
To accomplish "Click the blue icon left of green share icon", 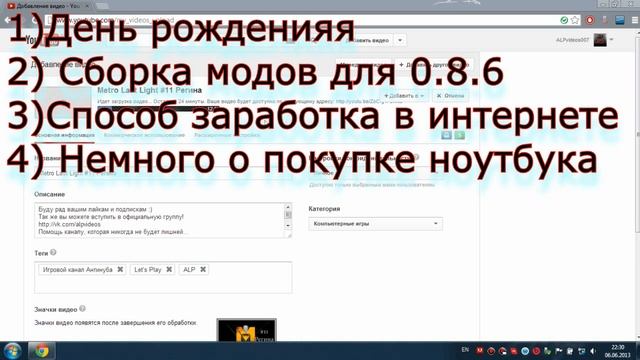I will tap(447, 135).
